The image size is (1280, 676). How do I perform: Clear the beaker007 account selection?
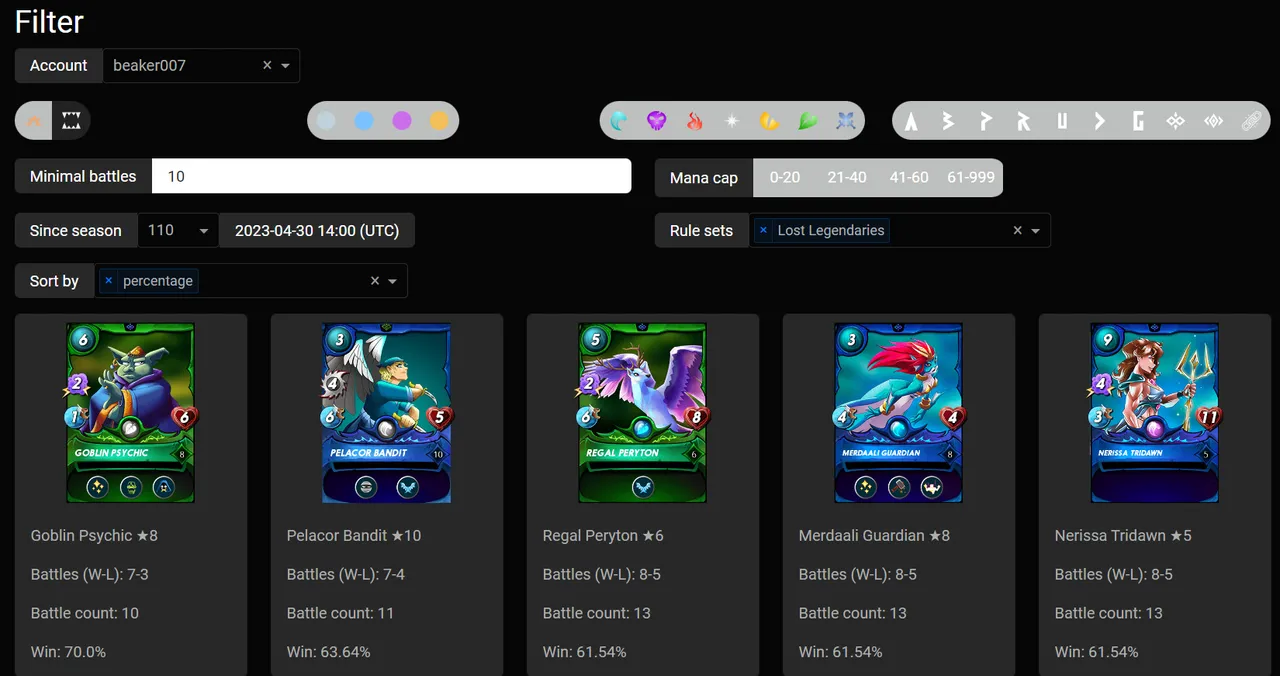click(x=267, y=66)
